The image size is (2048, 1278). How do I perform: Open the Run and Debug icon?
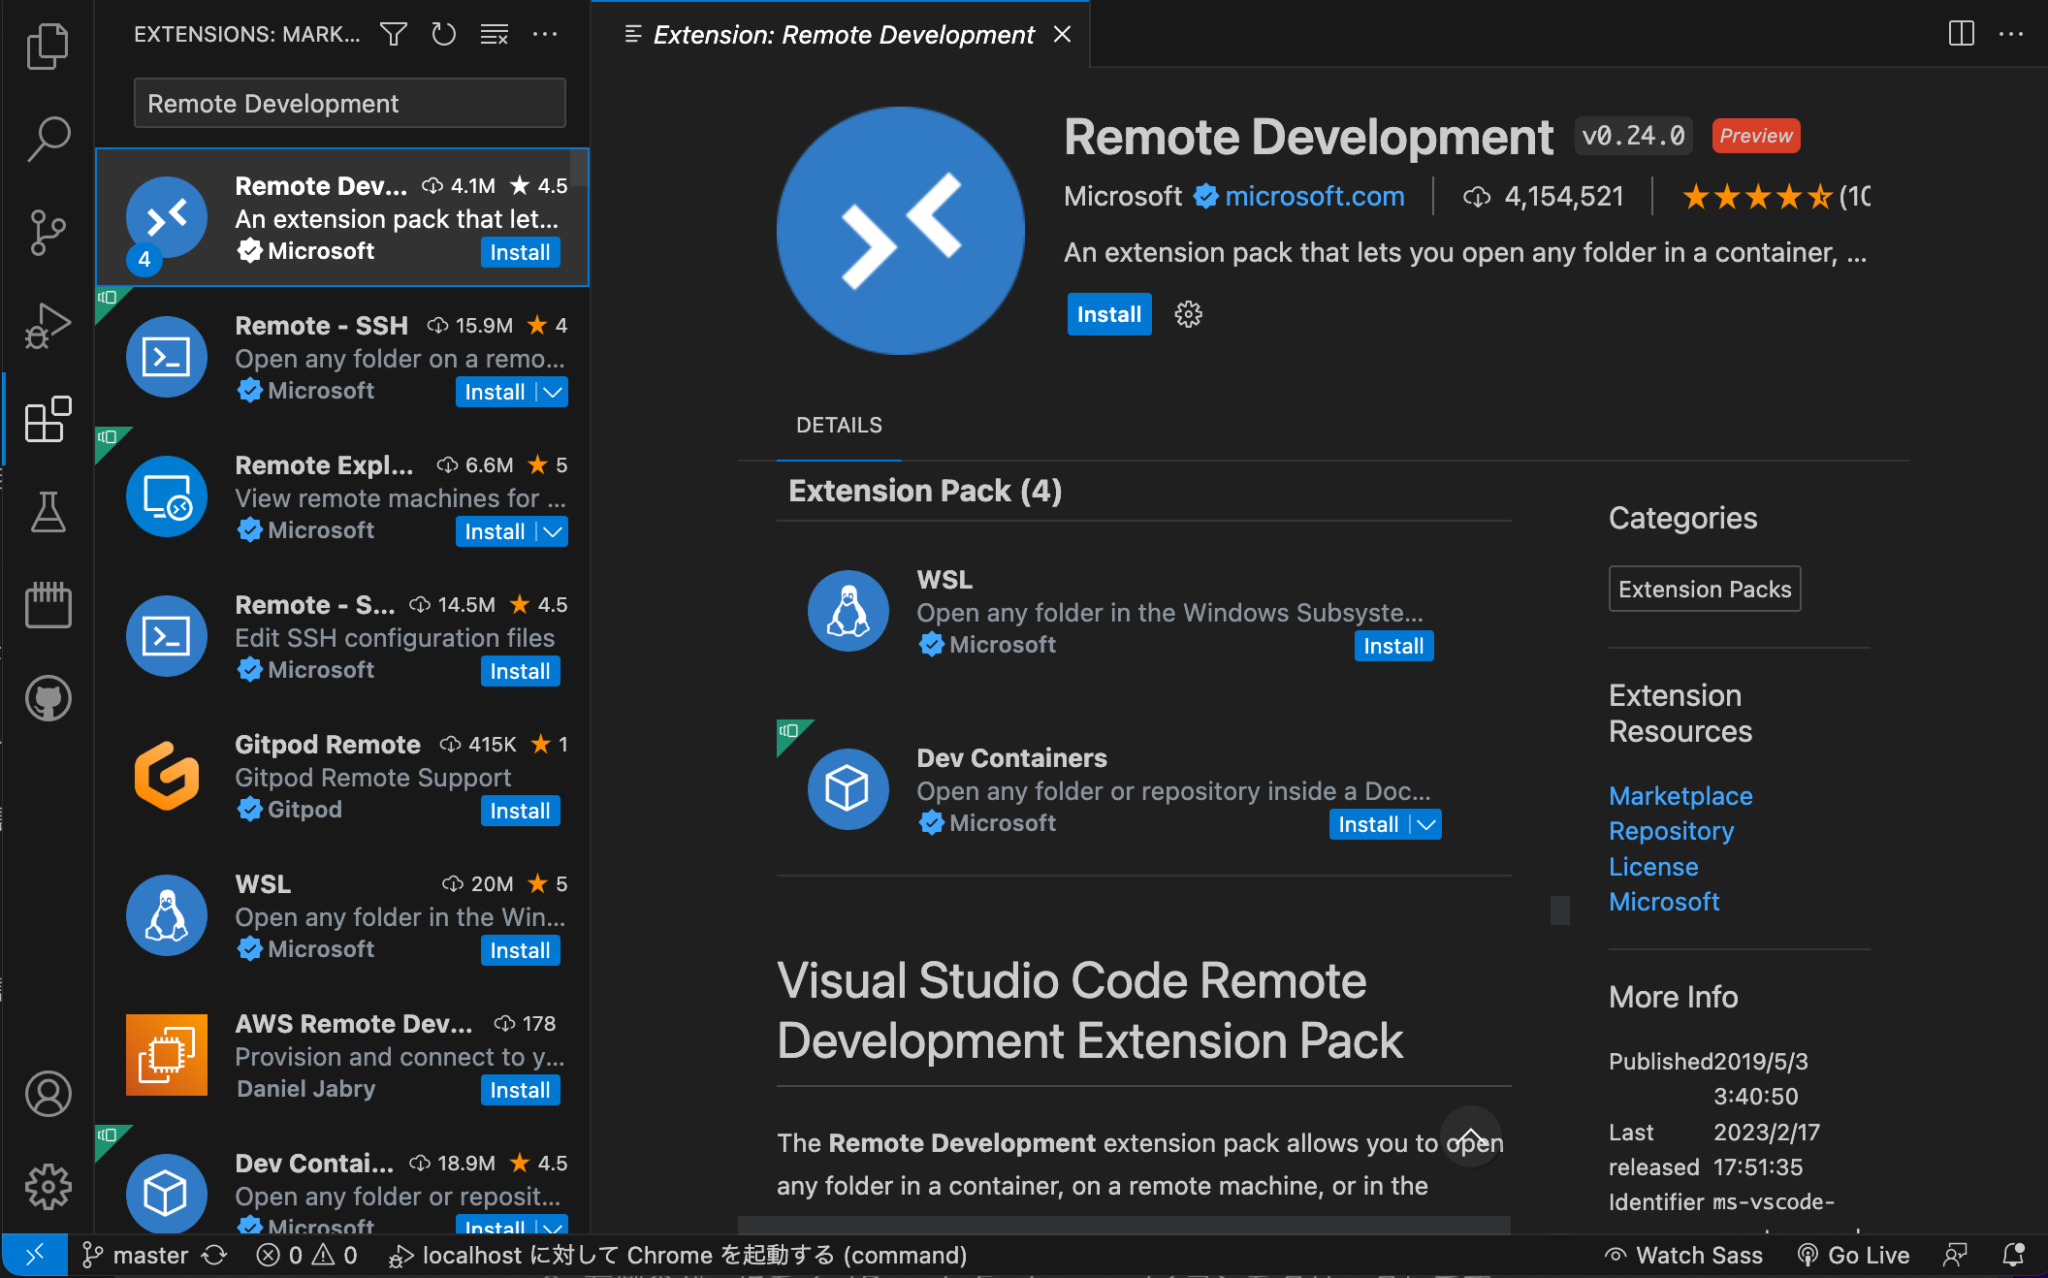tap(46, 324)
